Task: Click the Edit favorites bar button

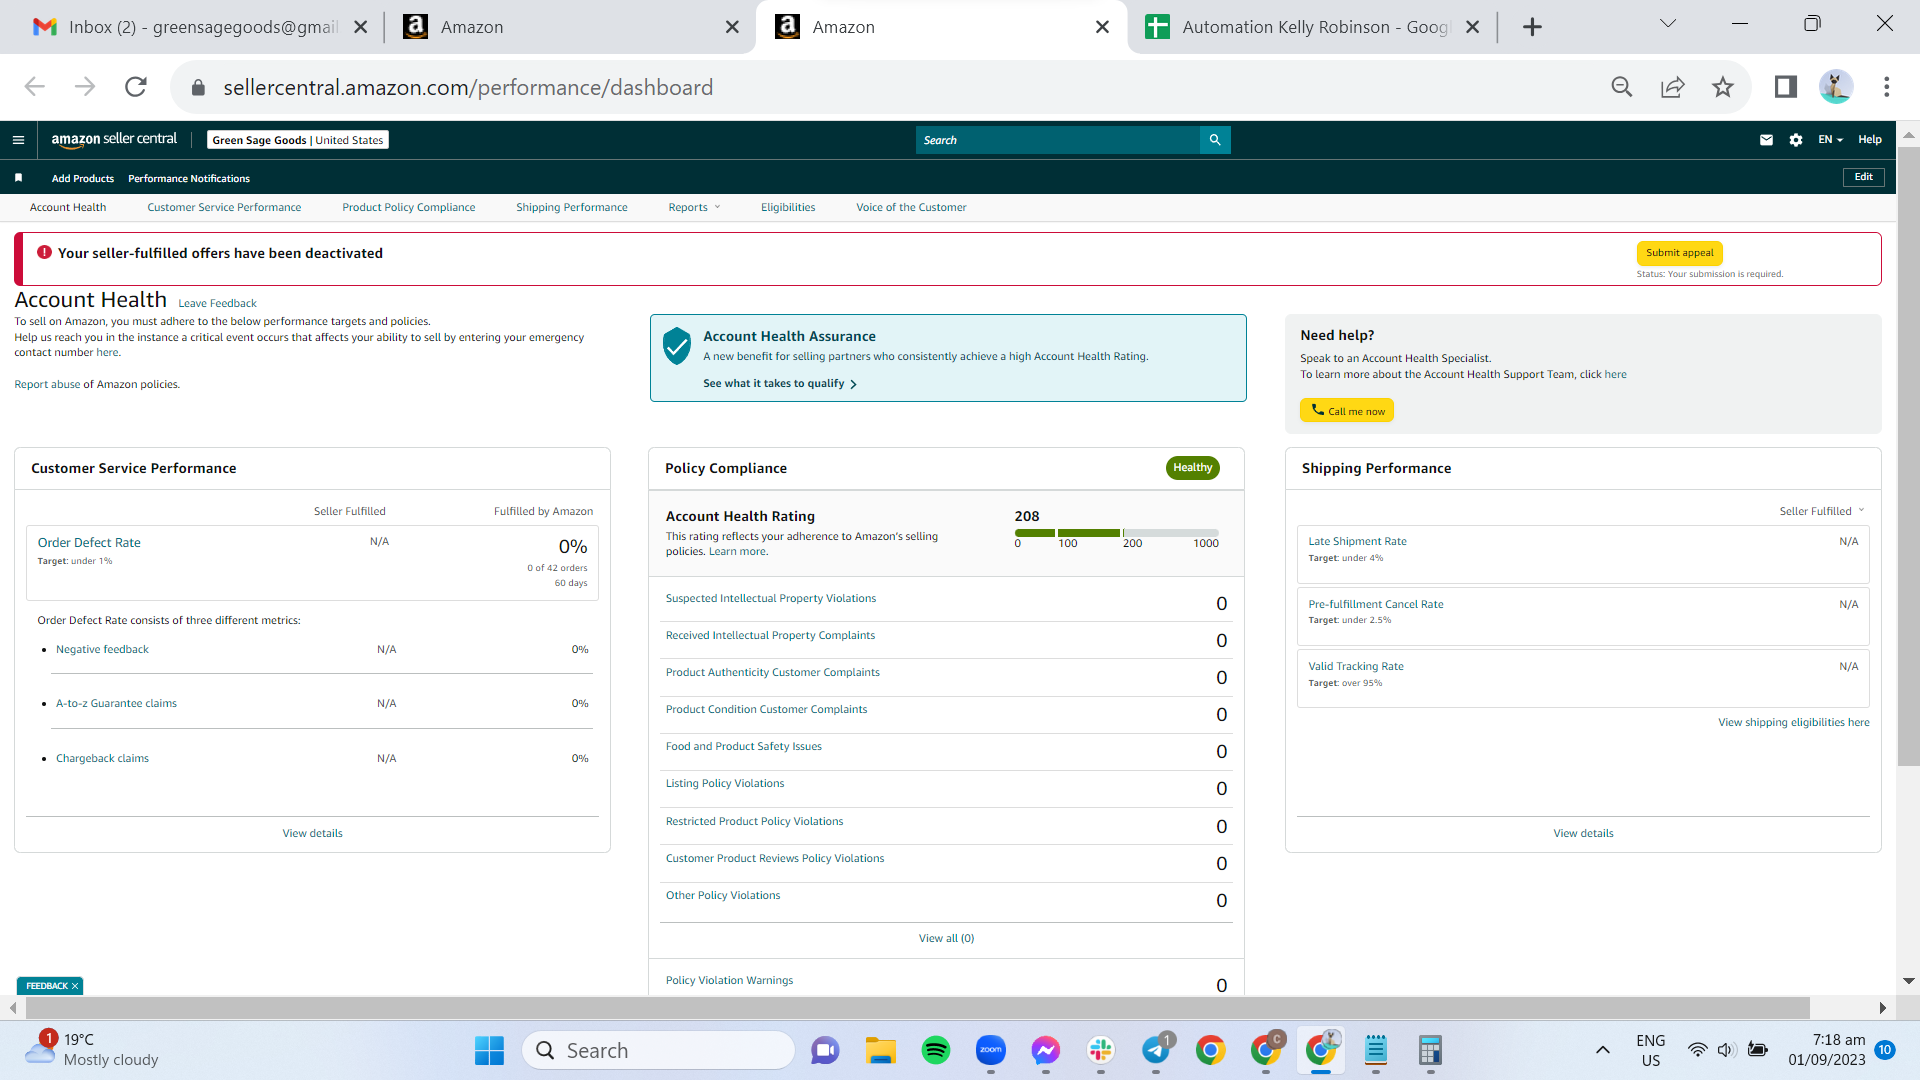Action: pos(1864,177)
